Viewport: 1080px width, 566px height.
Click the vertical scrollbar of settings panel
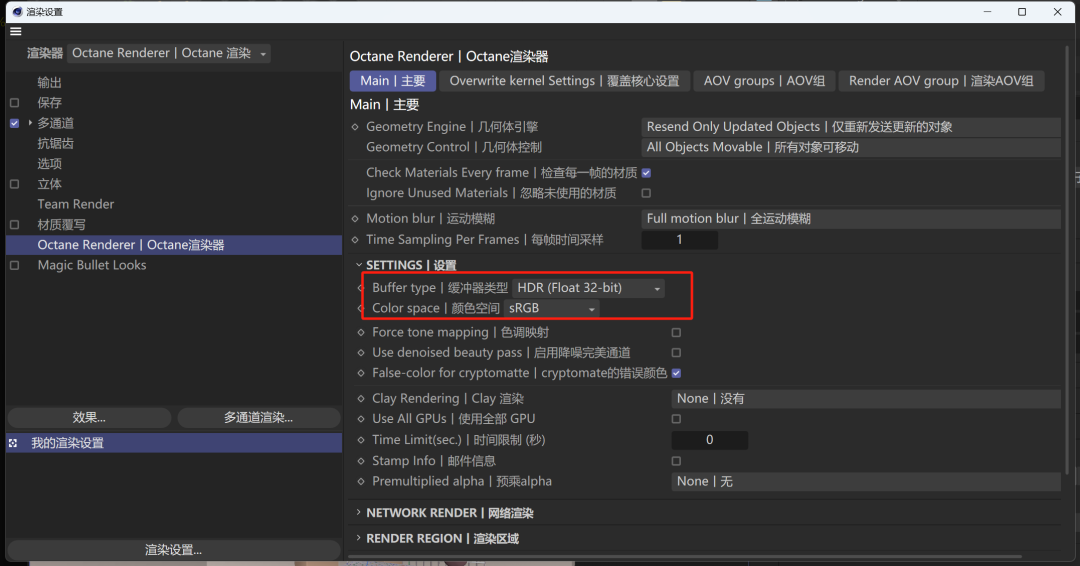(1068, 260)
